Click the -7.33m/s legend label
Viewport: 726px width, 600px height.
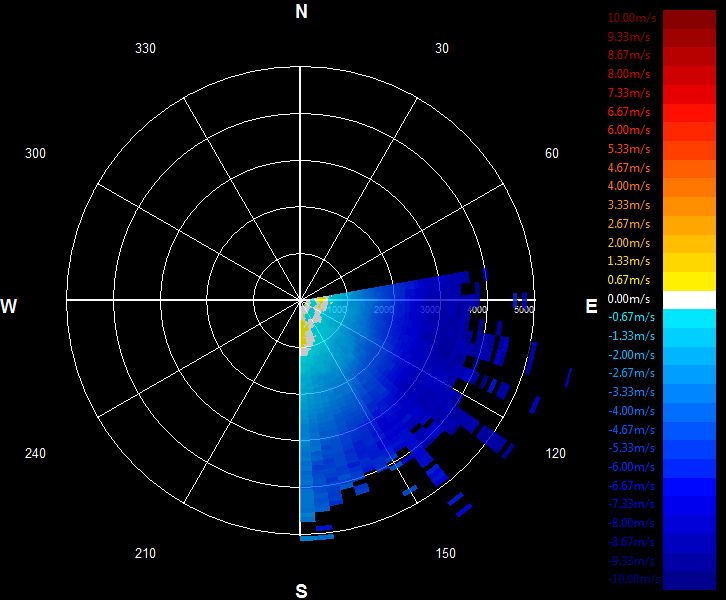(x=631, y=504)
